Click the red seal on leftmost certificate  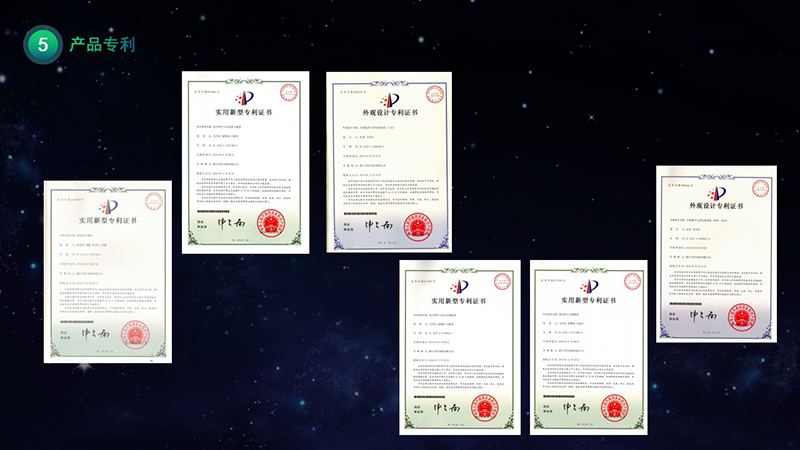(x=133, y=333)
